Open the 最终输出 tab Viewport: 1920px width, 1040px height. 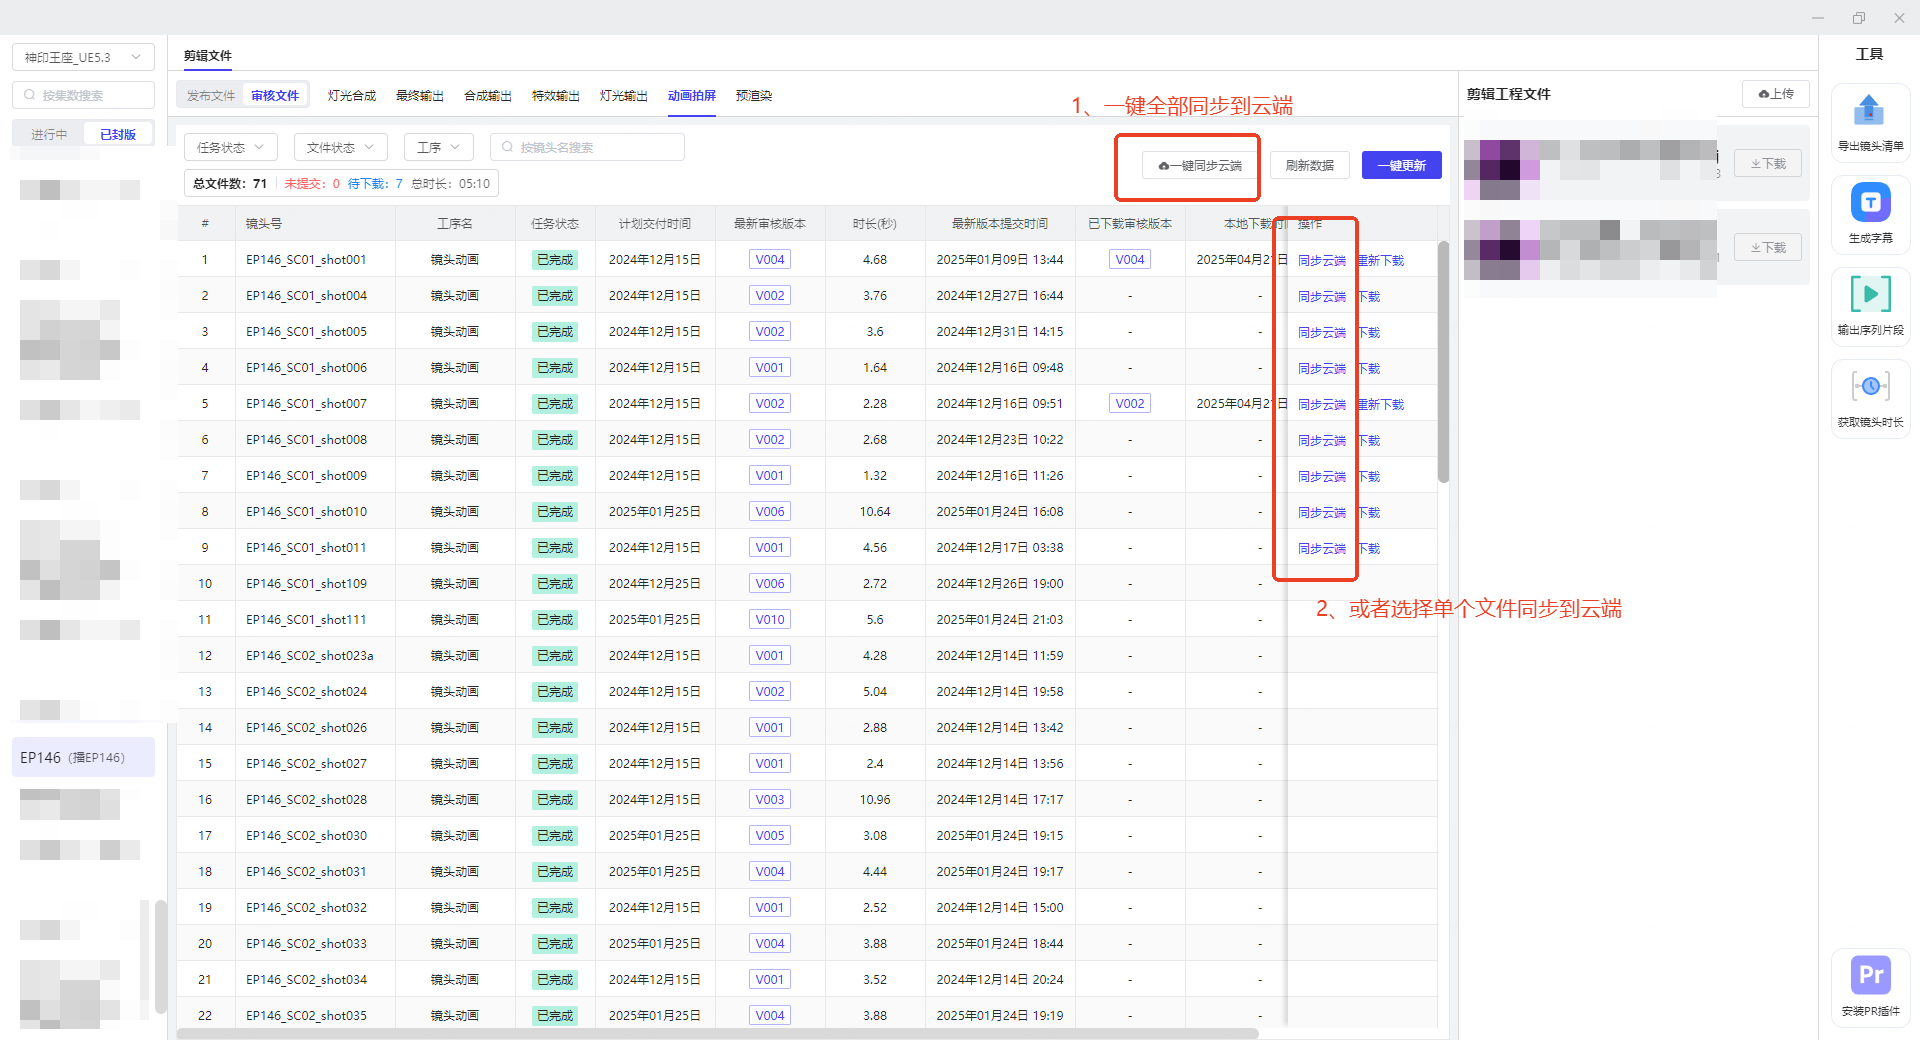[x=420, y=96]
